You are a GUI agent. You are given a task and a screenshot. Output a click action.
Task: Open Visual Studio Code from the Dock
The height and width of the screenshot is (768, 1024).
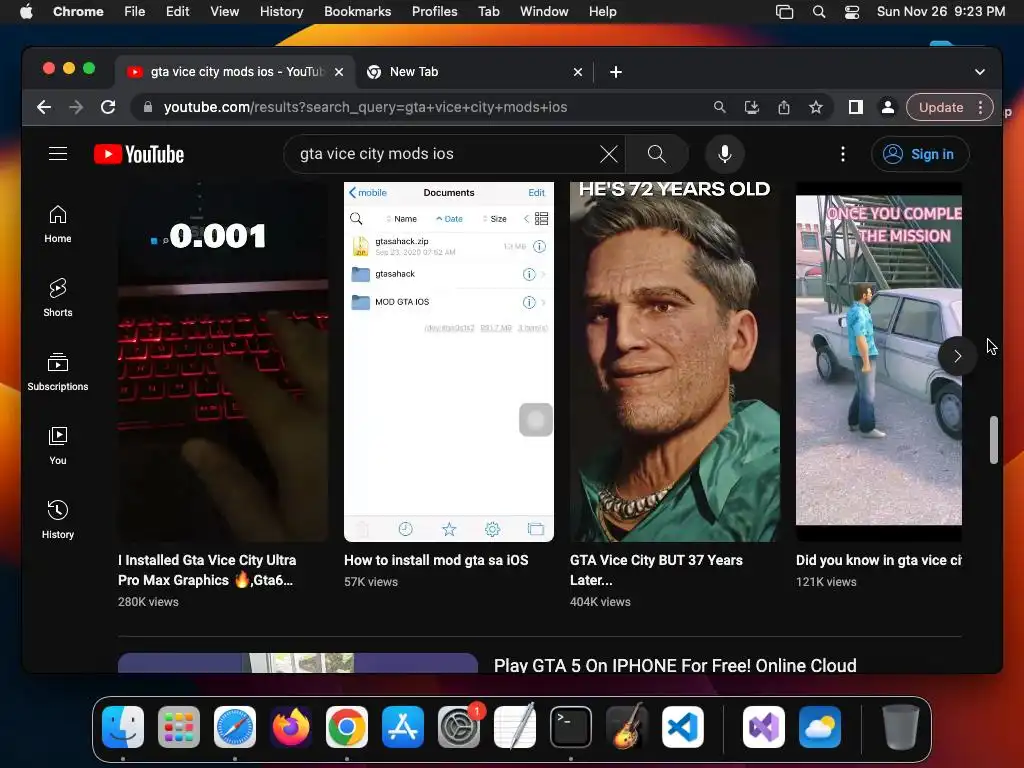pyautogui.click(x=682, y=727)
